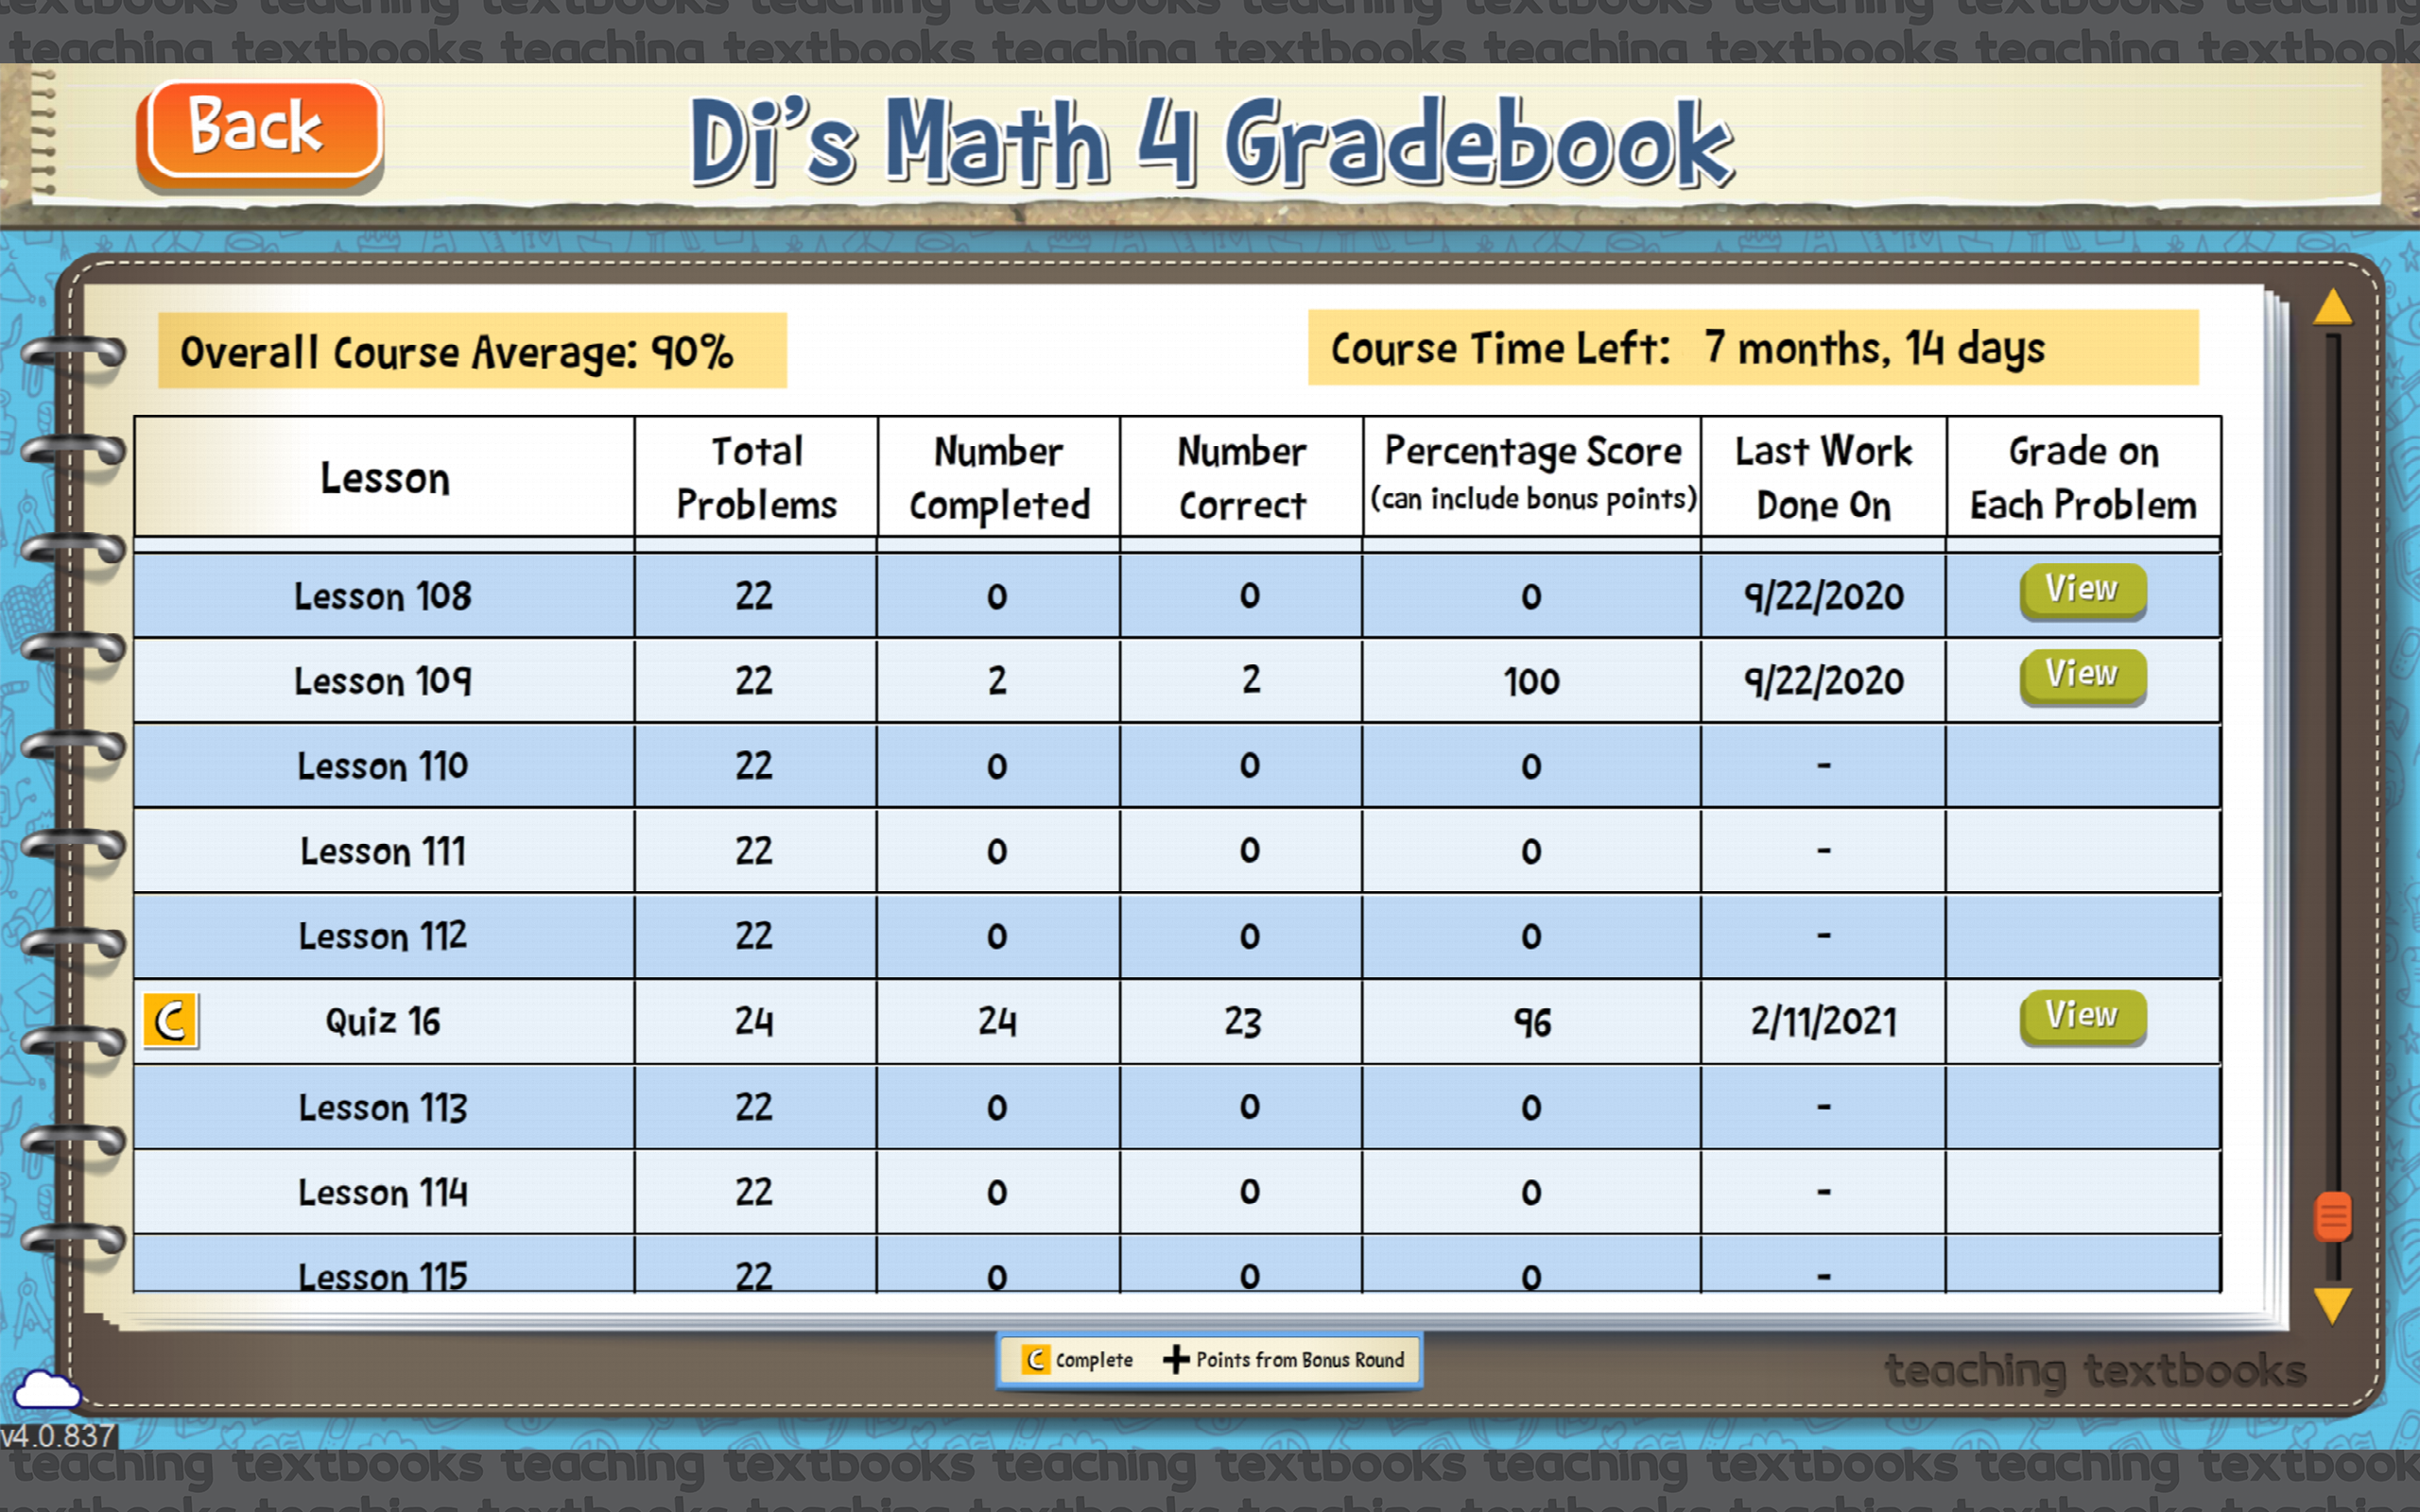View the grades for Quiz 16

2082,1014
